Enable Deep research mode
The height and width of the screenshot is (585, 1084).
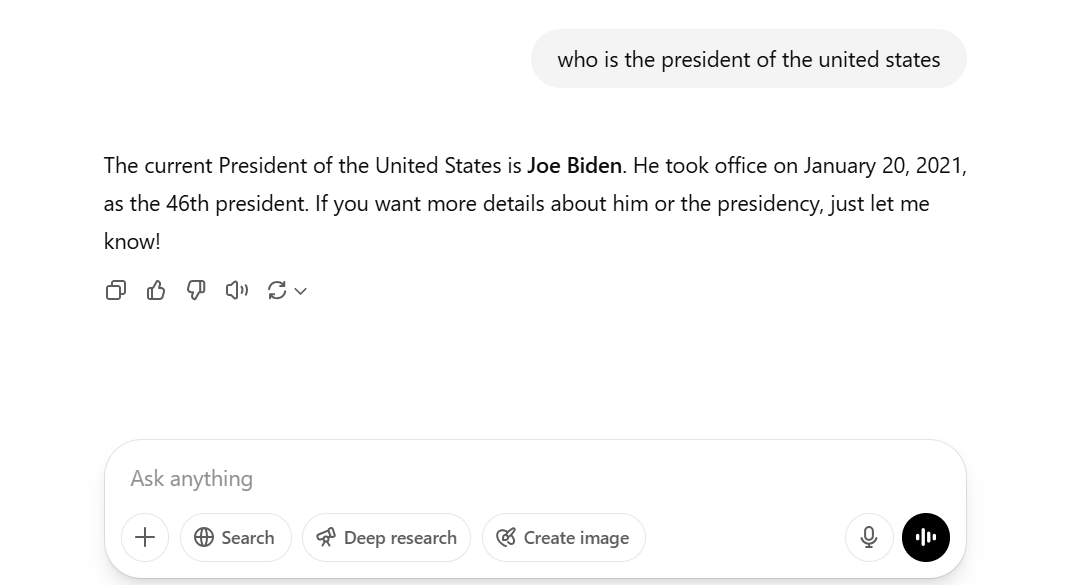pos(386,538)
